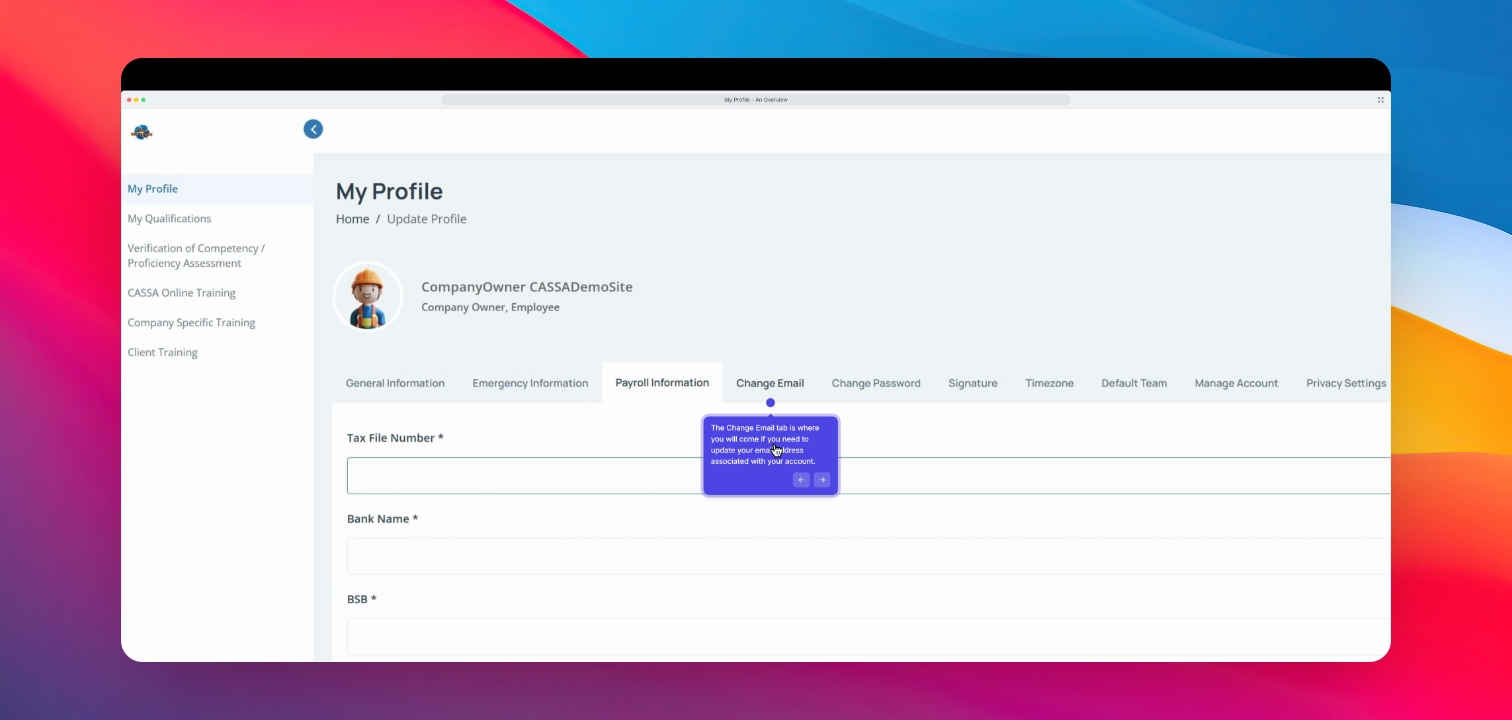Select the Privacy Settings tab
Viewport: 1512px width, 720px height.
coord(1346,383)
